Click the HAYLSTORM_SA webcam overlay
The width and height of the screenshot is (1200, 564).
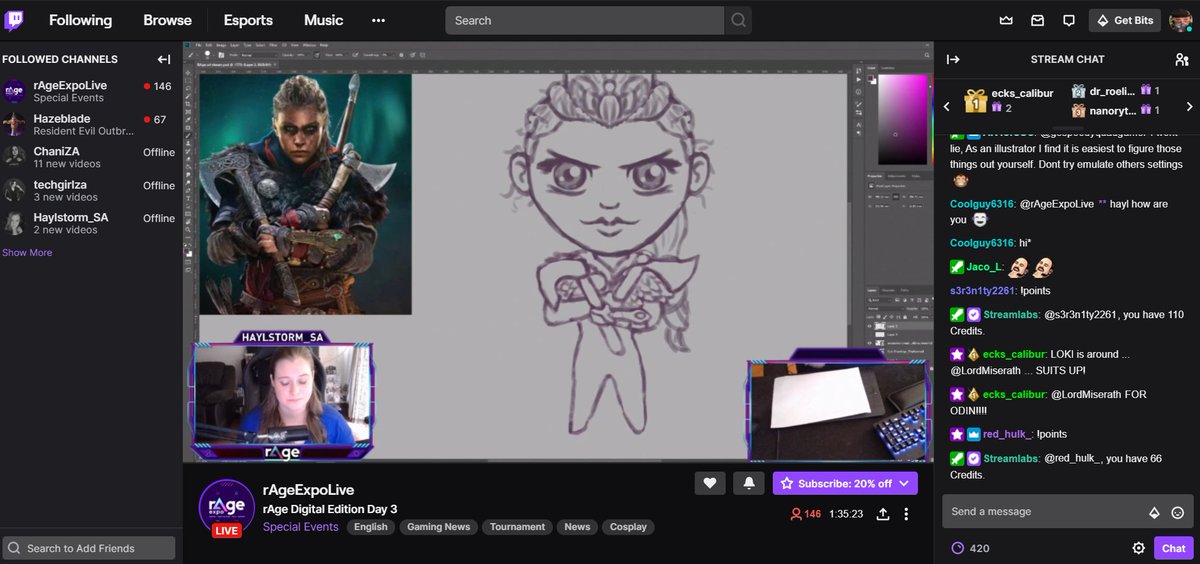coord(283,394)
